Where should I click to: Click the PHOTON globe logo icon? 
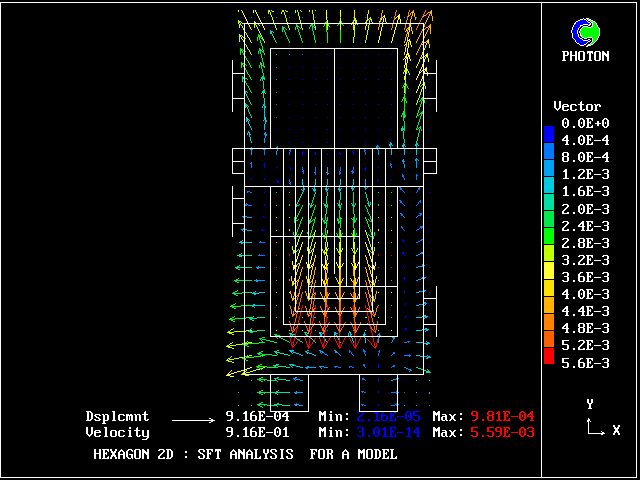[585, 33]
